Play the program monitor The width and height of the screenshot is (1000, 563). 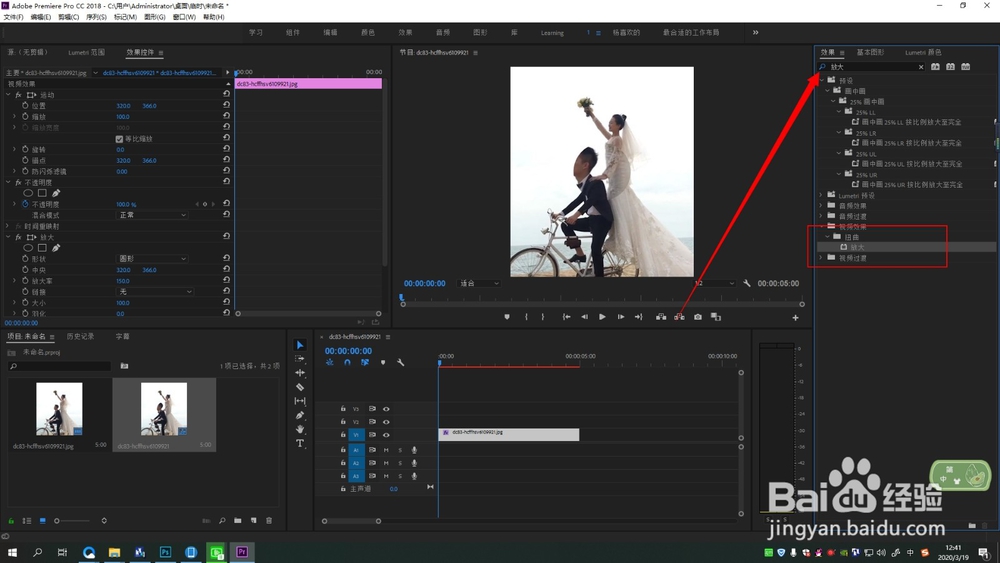coord(602,317)
